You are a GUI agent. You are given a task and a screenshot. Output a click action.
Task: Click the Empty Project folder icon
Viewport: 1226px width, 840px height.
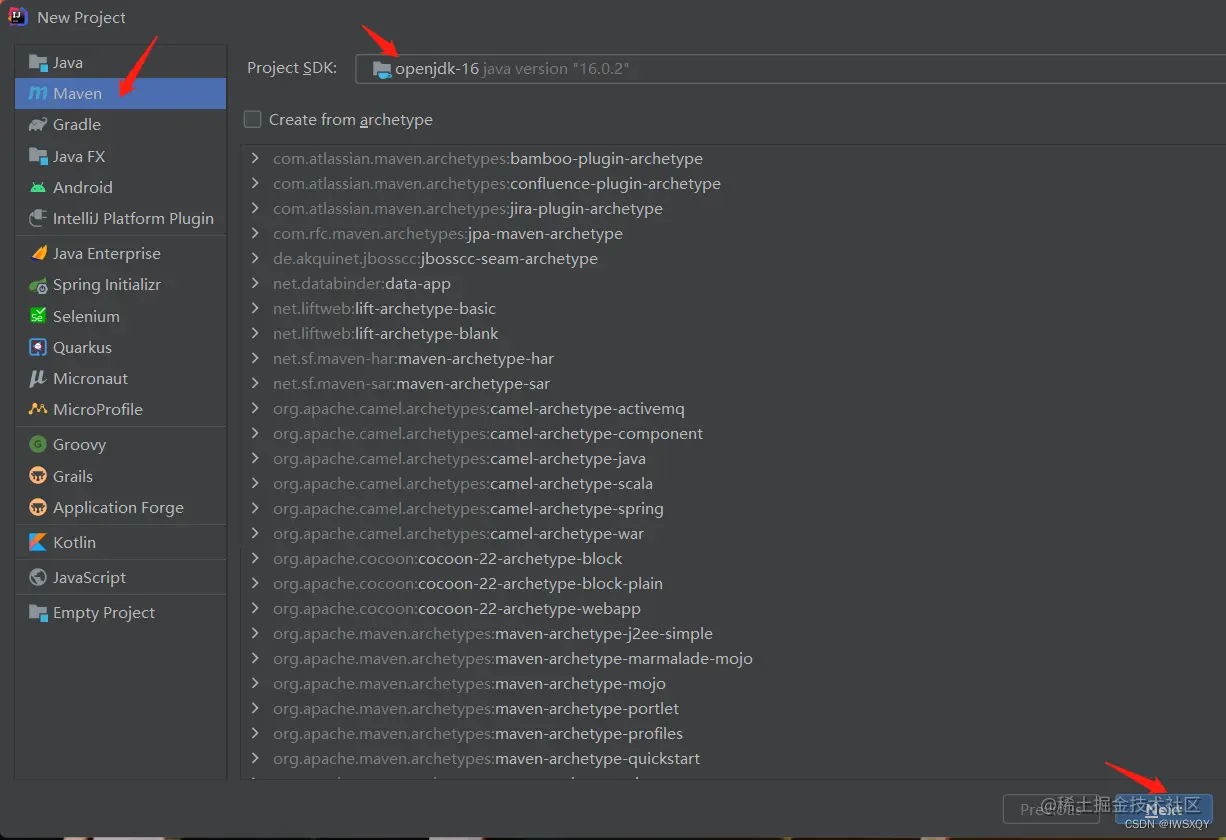tap(38, 612)
